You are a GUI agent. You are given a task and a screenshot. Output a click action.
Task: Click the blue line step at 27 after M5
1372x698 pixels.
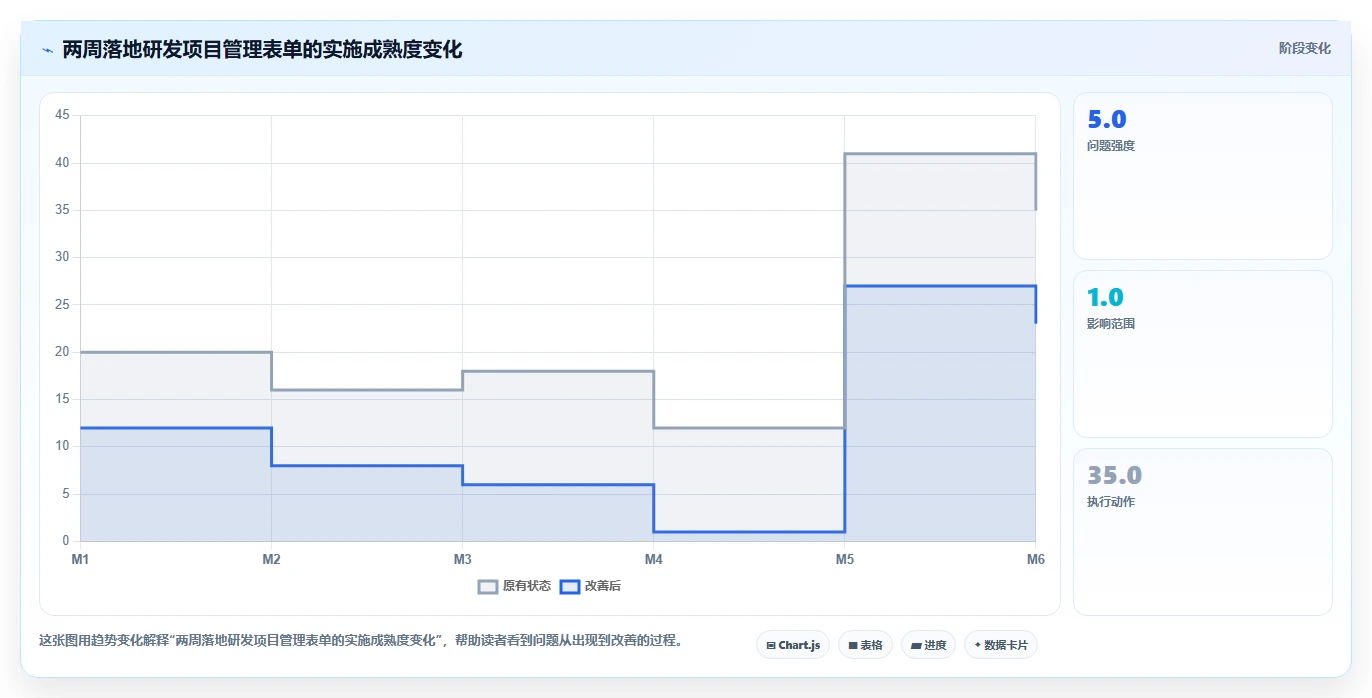940,286
